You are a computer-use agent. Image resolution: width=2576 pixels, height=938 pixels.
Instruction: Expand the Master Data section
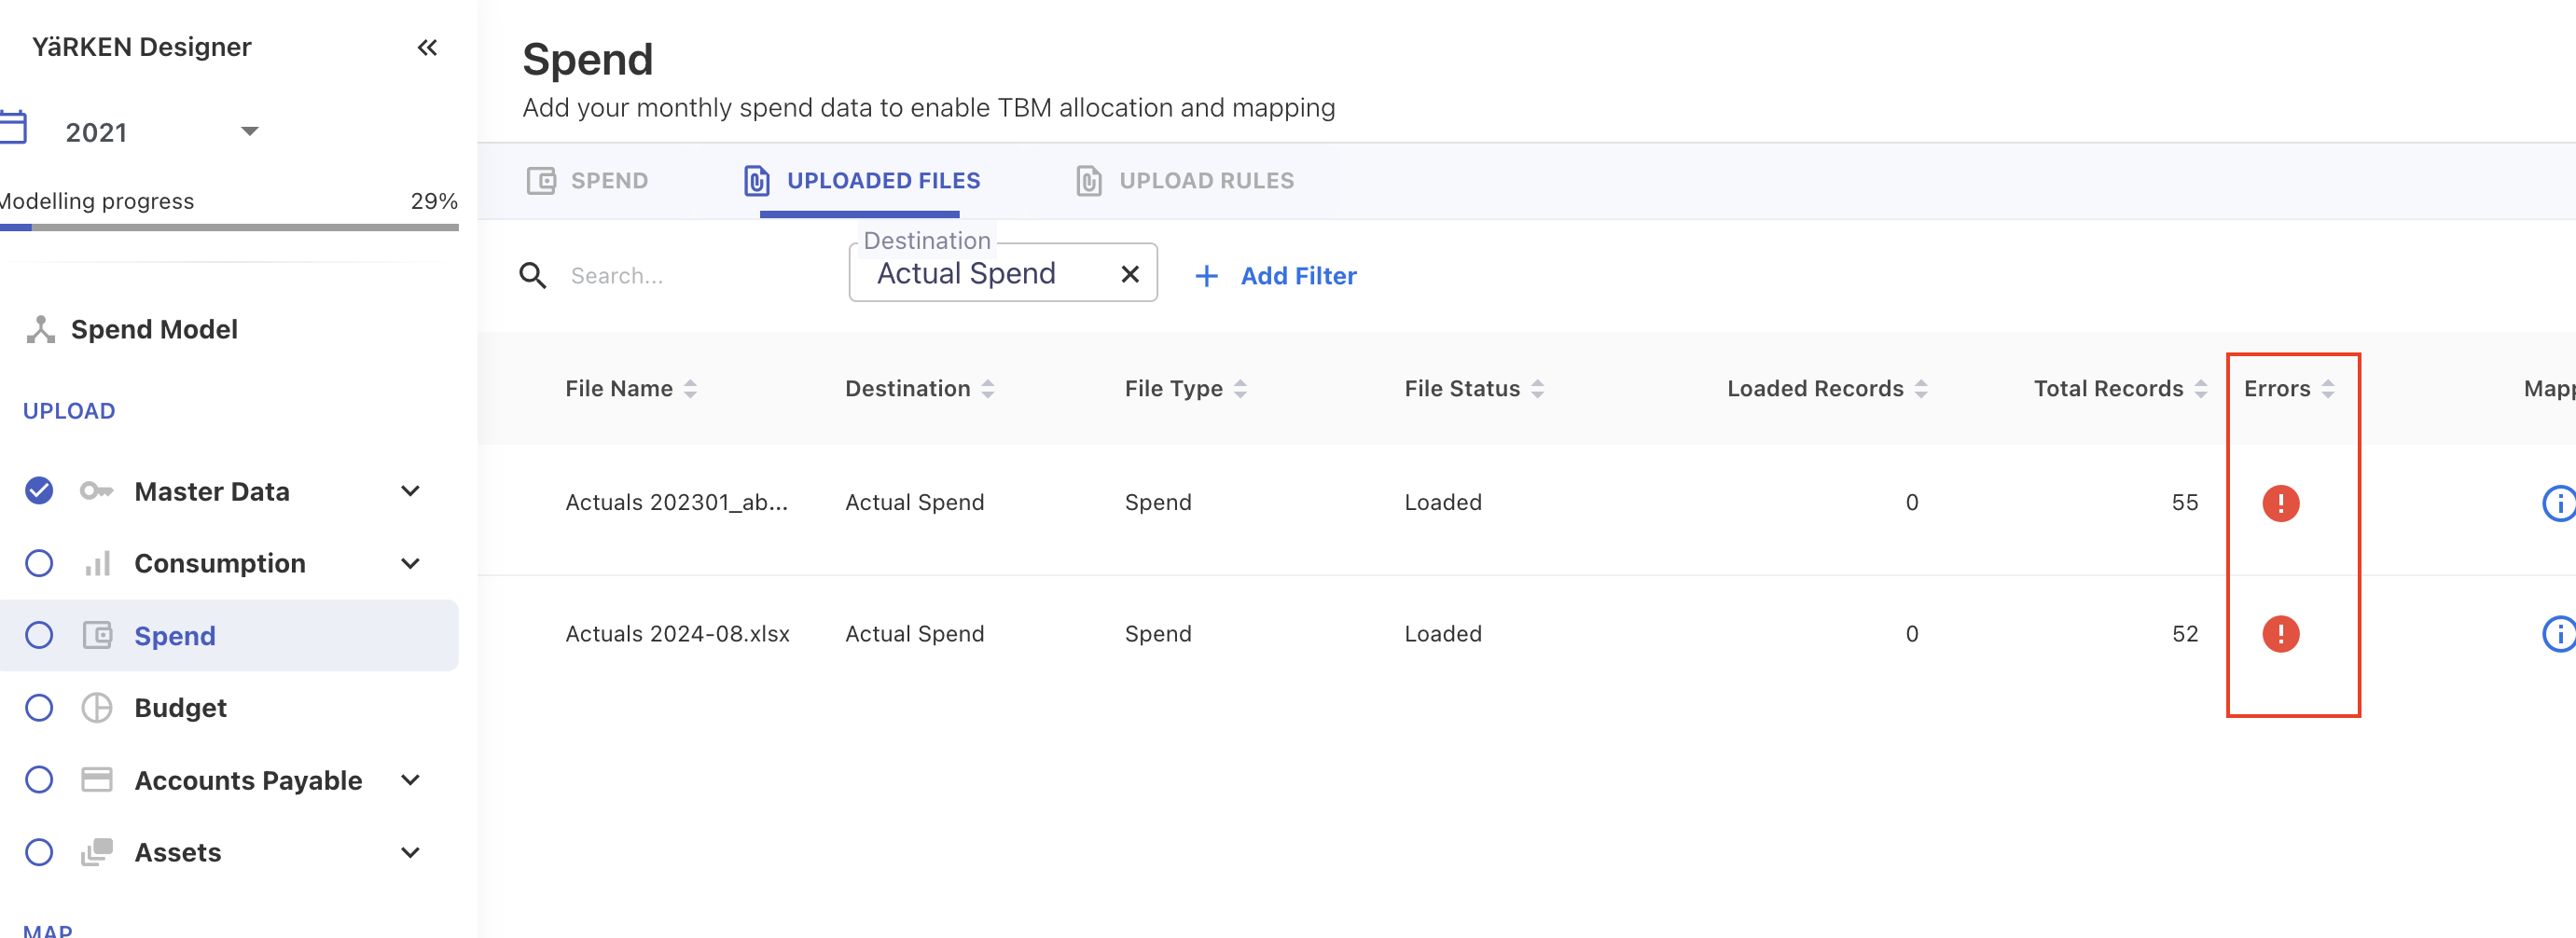(x=410, y=491)
